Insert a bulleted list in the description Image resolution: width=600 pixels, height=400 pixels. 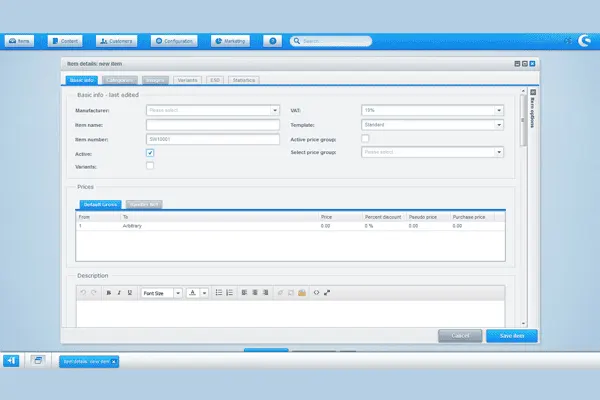pos(219,293)
